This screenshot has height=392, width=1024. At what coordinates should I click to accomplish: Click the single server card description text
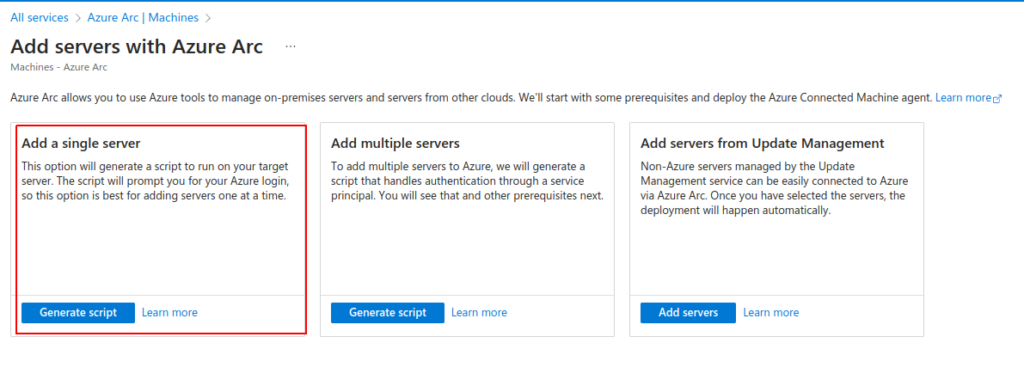pyautogui.click(x=155, y=181)
